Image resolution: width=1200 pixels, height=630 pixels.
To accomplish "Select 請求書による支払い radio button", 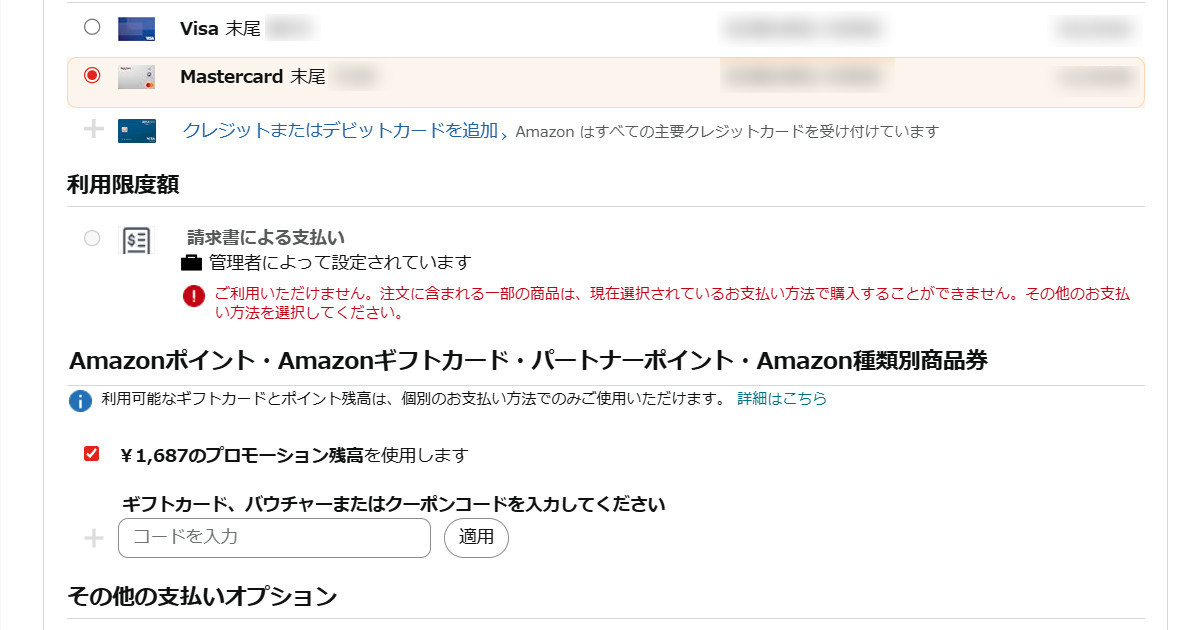I will [x=92, y=238].
